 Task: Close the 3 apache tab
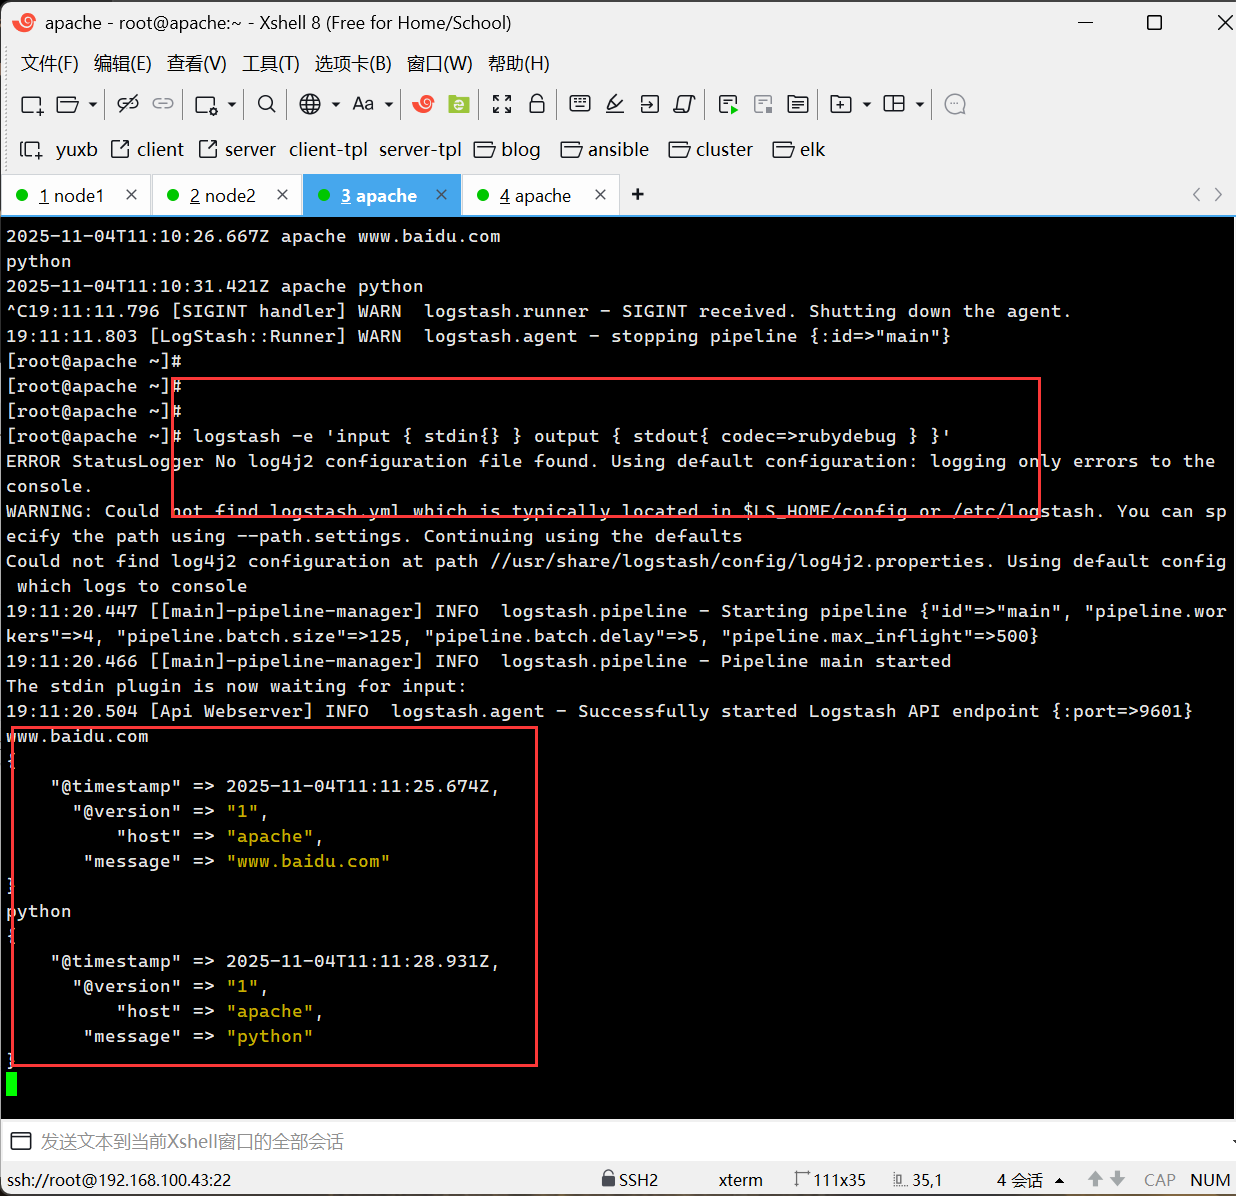click(441, 195)
